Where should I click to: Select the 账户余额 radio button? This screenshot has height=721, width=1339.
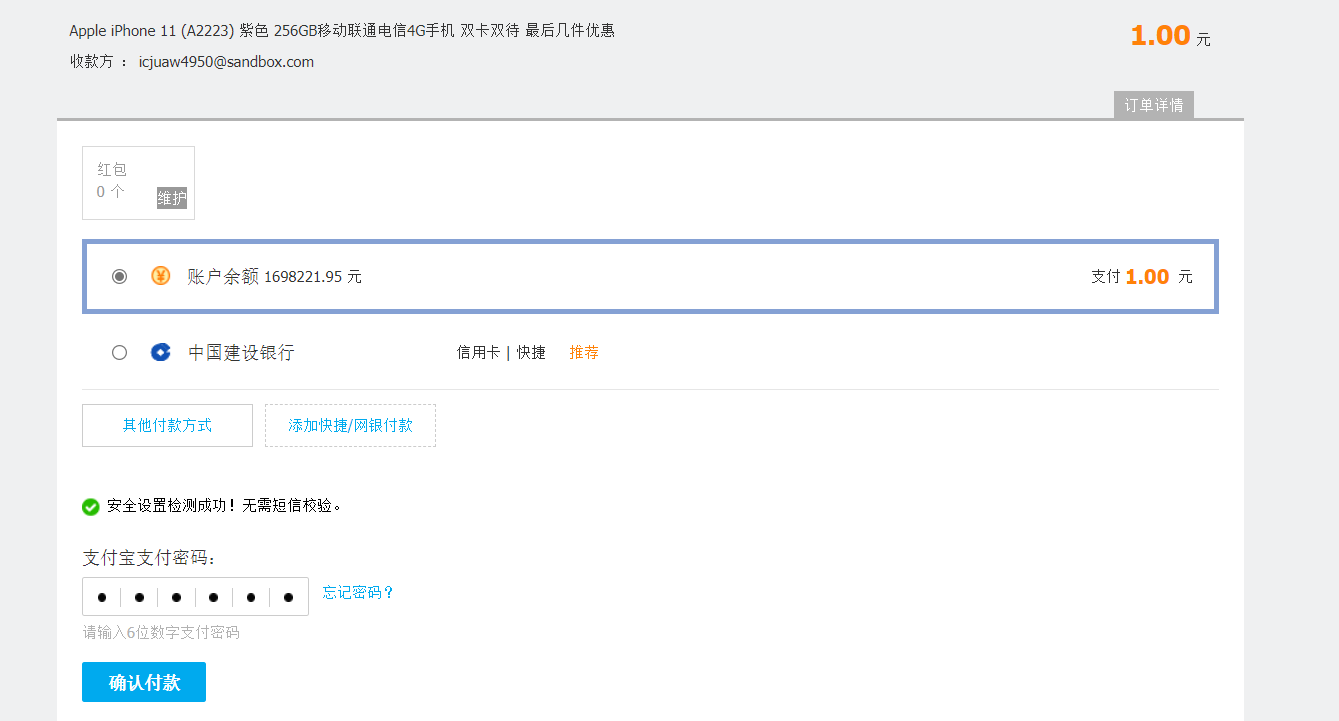[120, 276]
